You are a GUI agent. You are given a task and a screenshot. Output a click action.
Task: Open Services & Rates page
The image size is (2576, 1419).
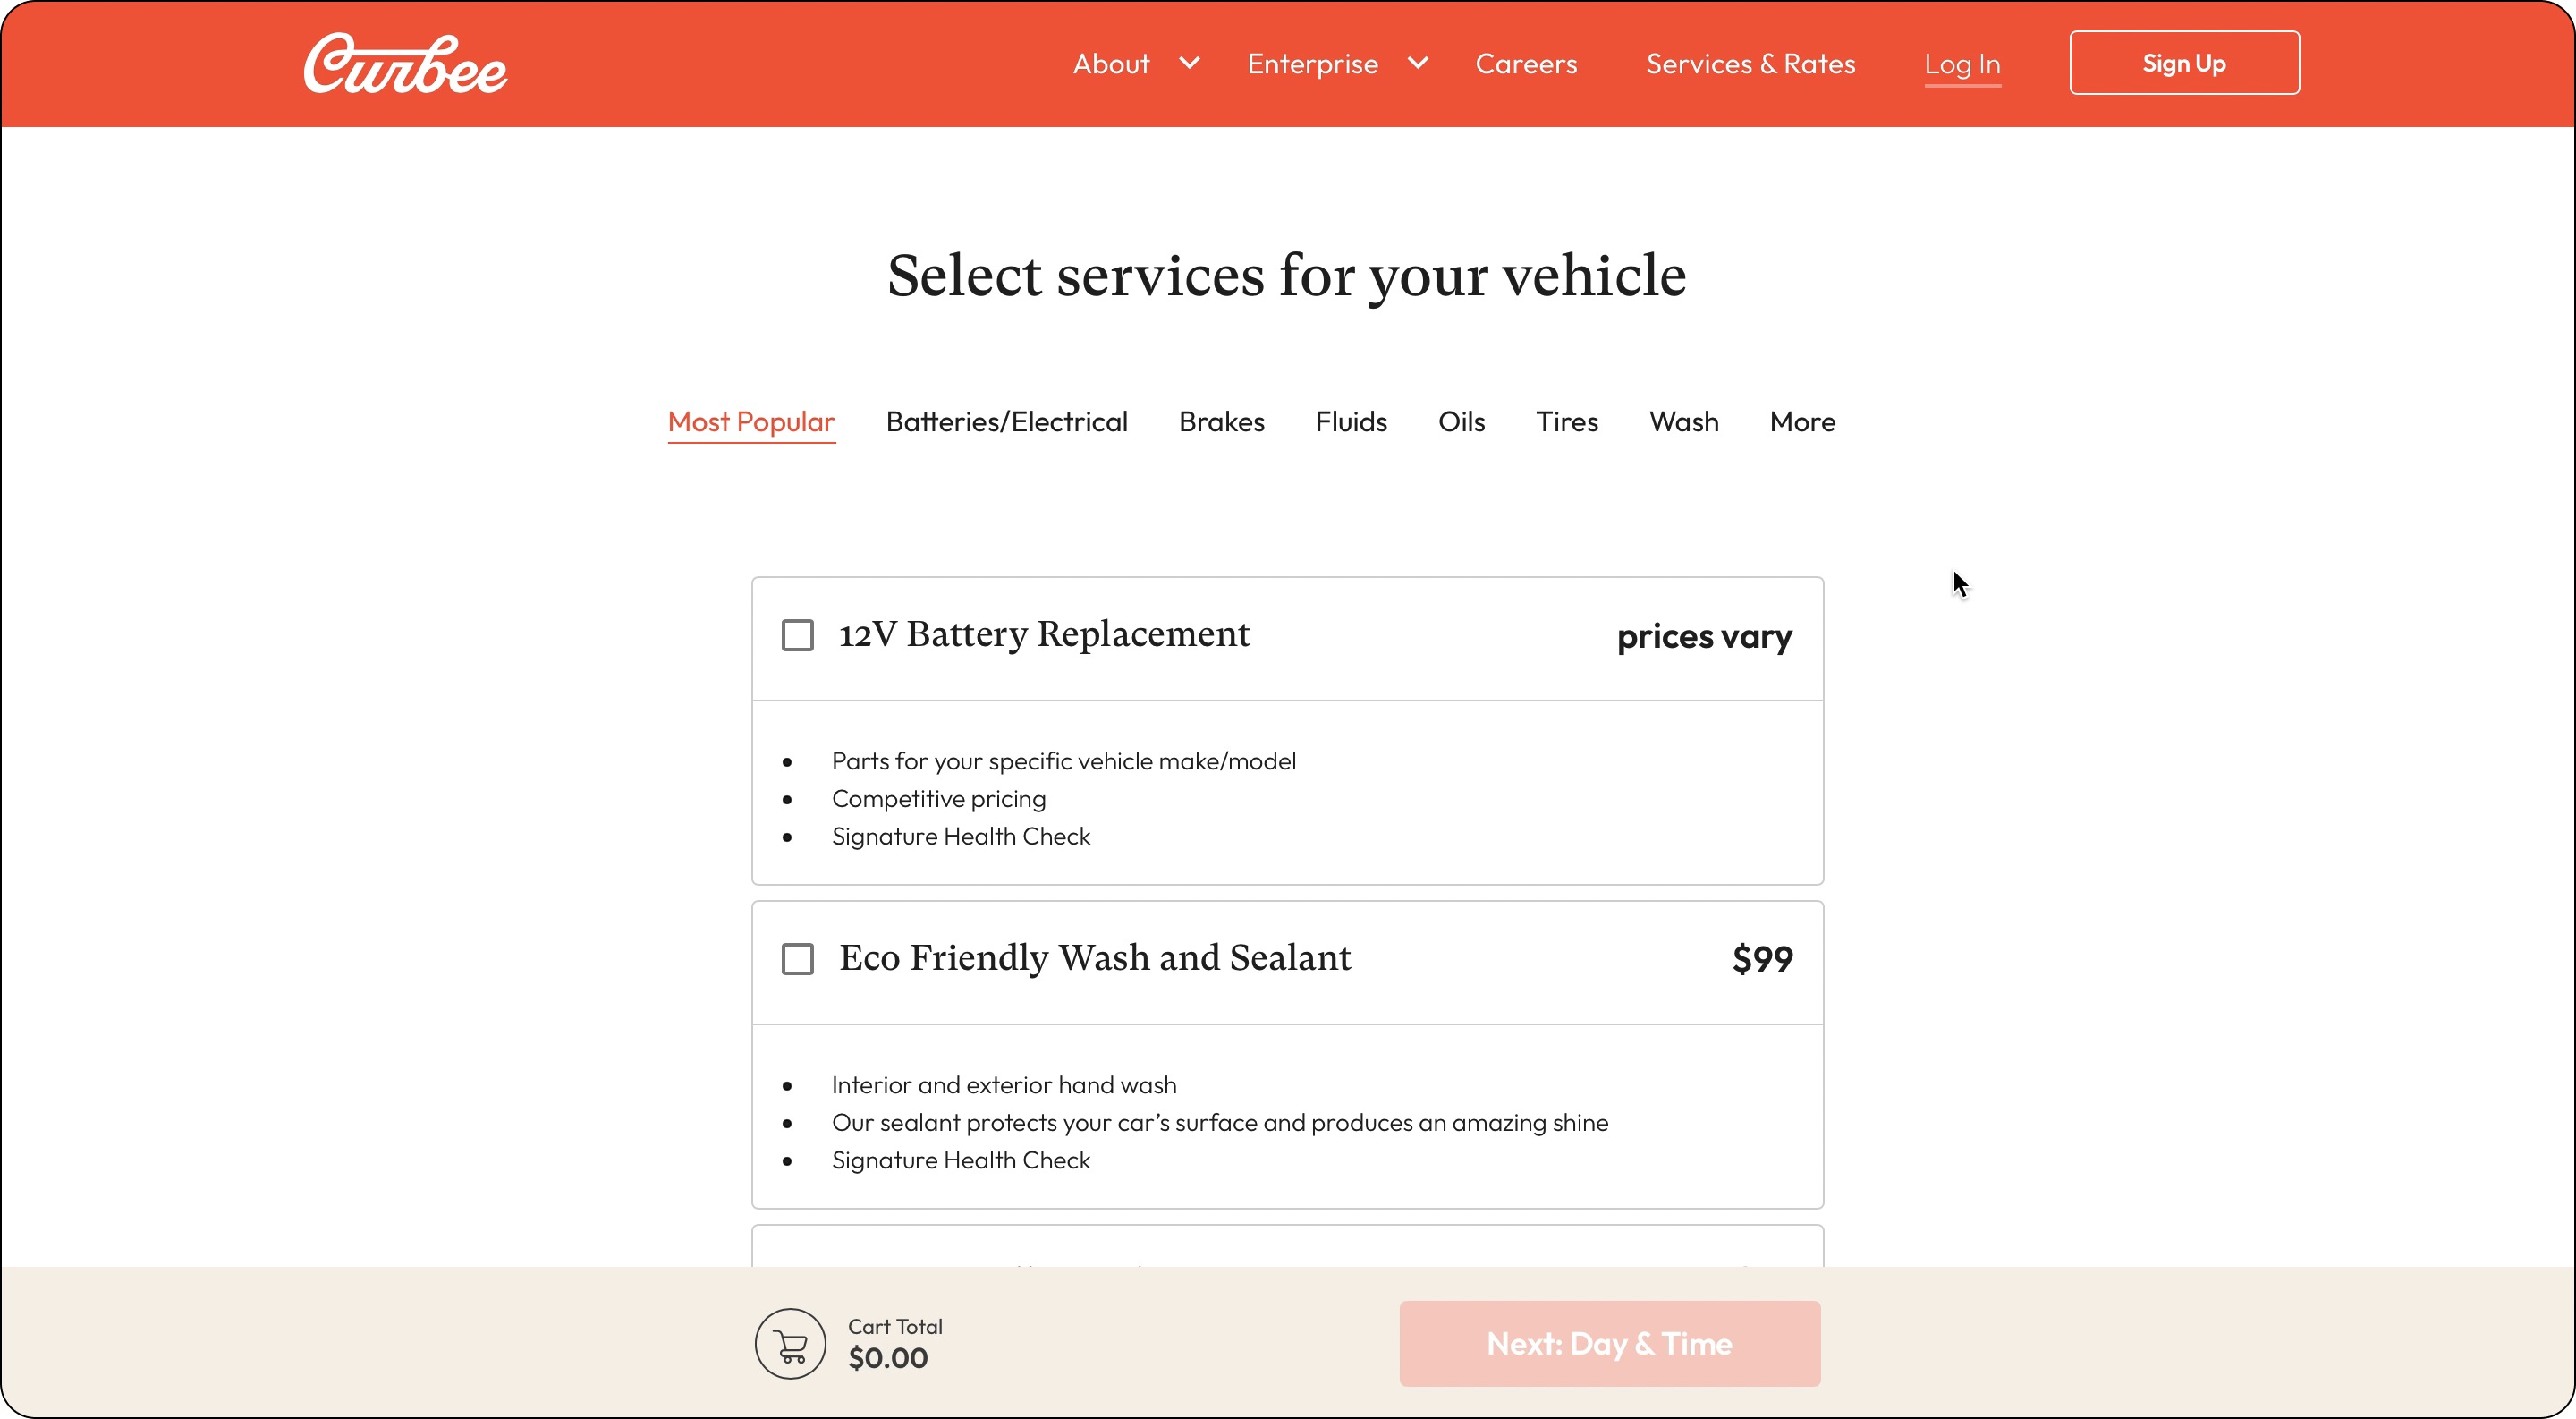point(1750,64)
